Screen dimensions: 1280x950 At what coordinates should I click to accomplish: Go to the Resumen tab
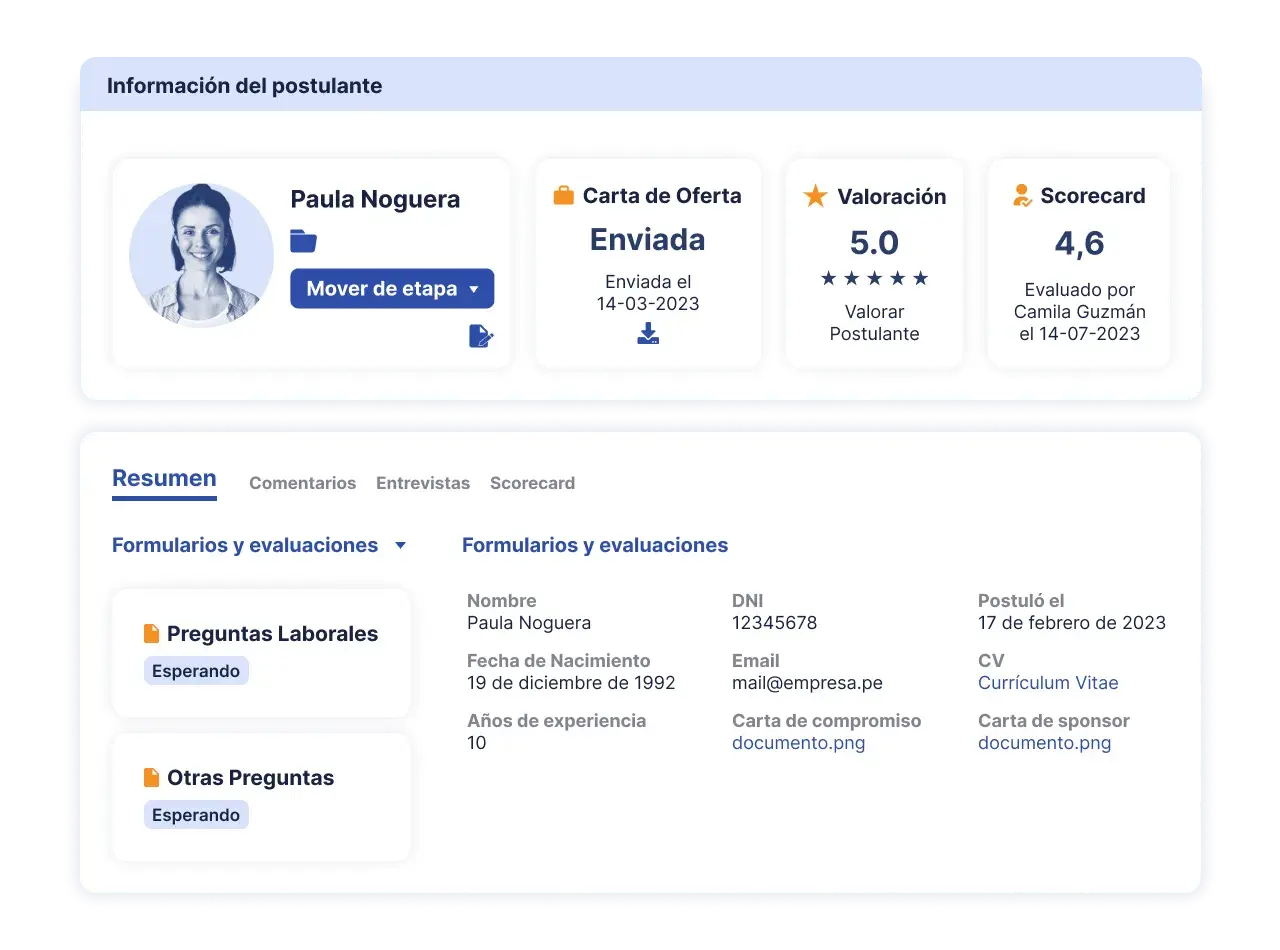pyautogui.click(x=164, y=479)
